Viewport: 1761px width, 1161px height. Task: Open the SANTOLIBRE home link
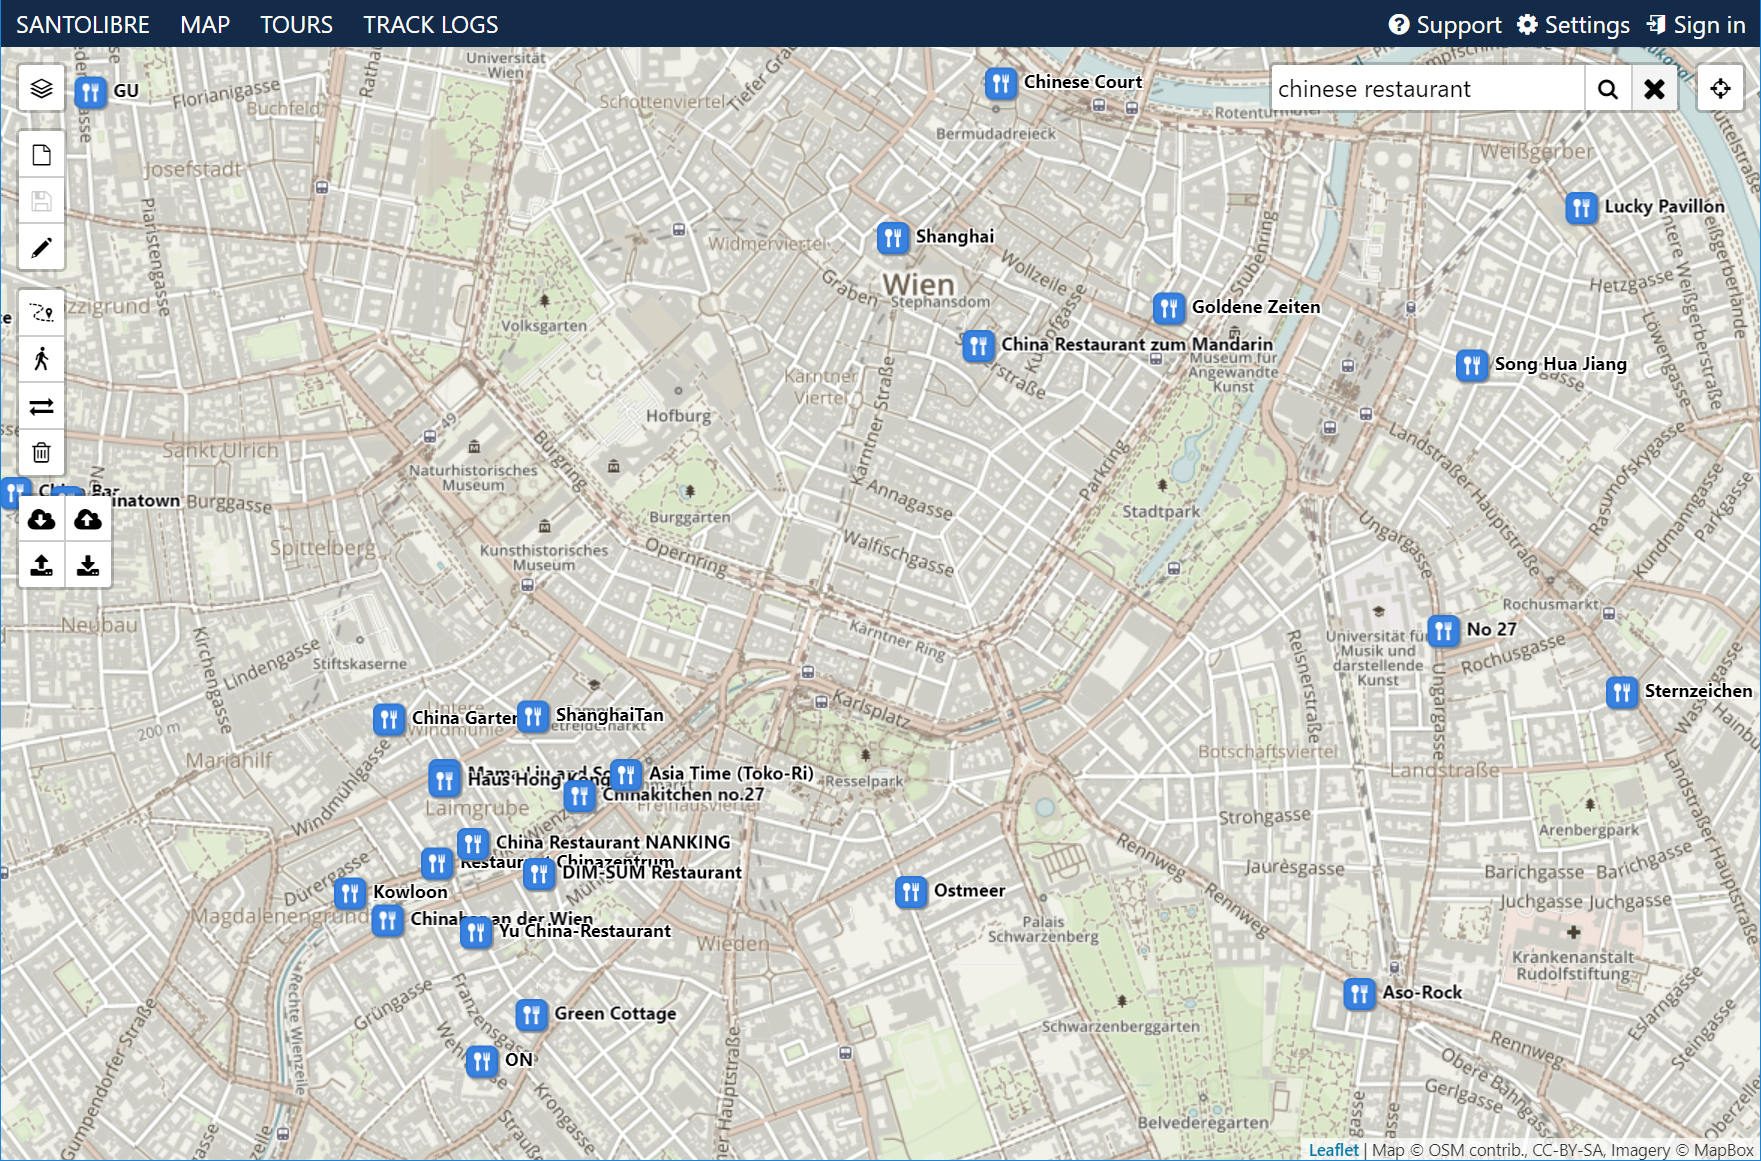pos(83,24)
